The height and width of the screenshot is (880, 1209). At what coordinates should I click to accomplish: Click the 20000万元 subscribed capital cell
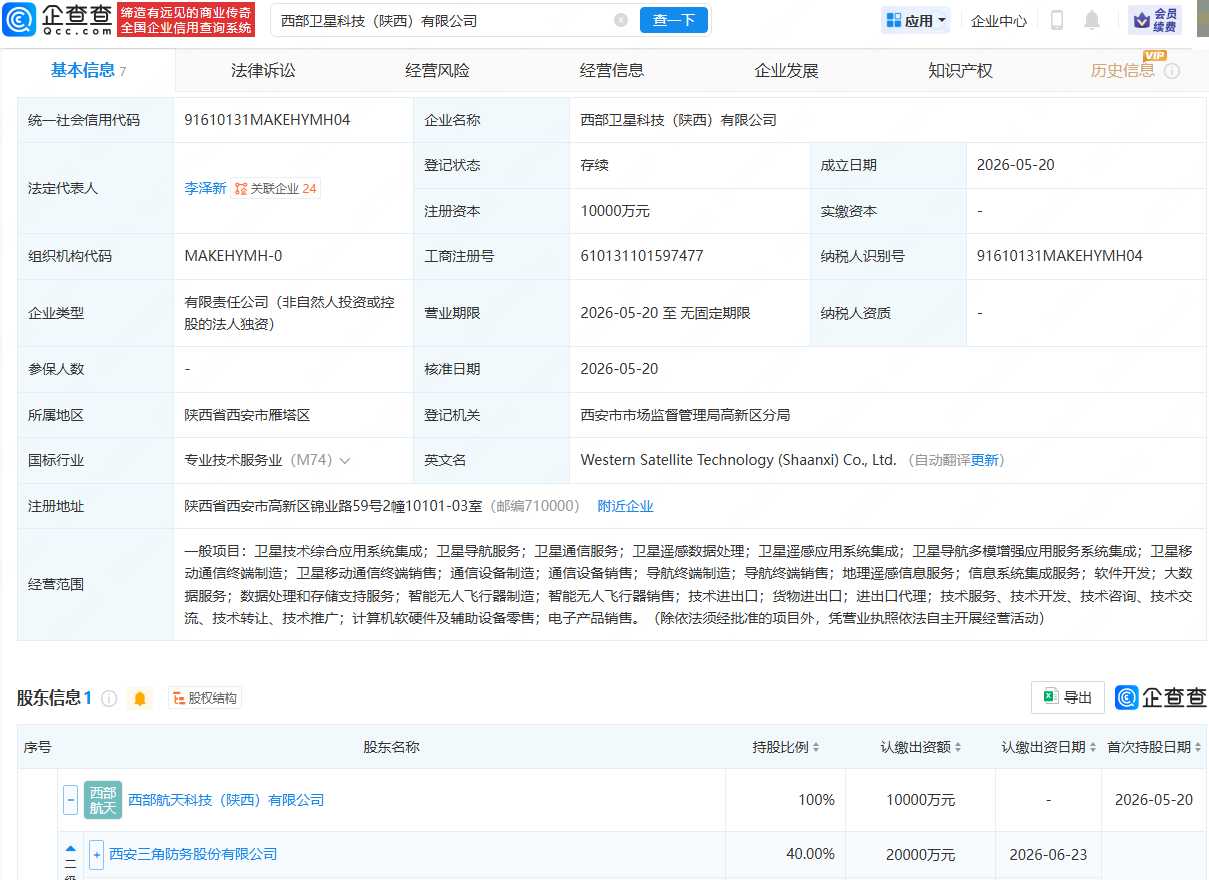tap(920, 854)
